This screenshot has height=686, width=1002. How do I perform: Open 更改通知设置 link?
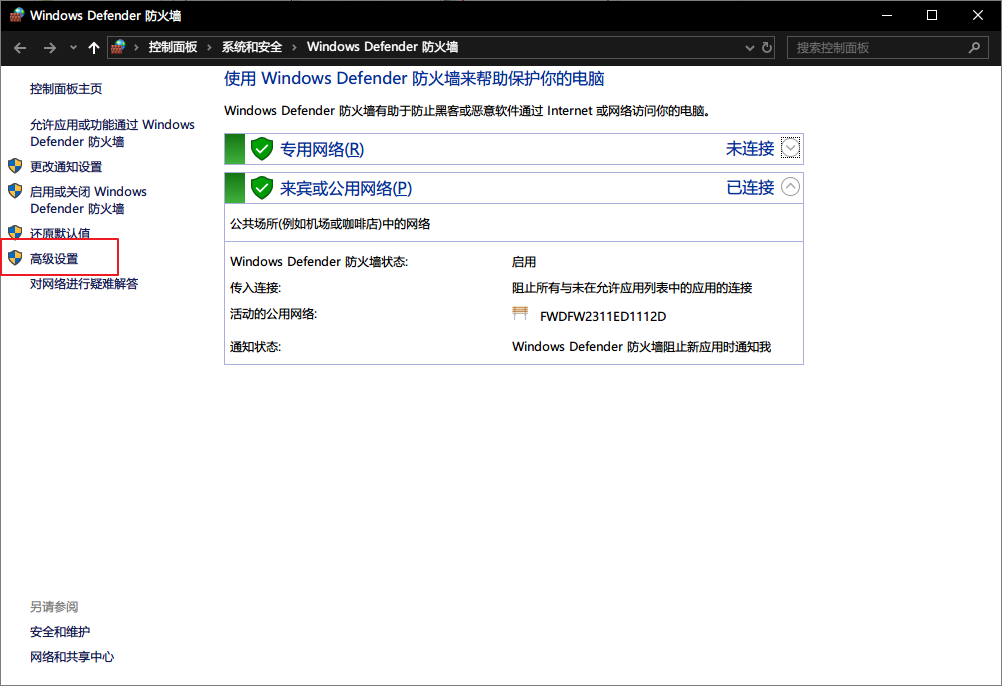[66, 167]
